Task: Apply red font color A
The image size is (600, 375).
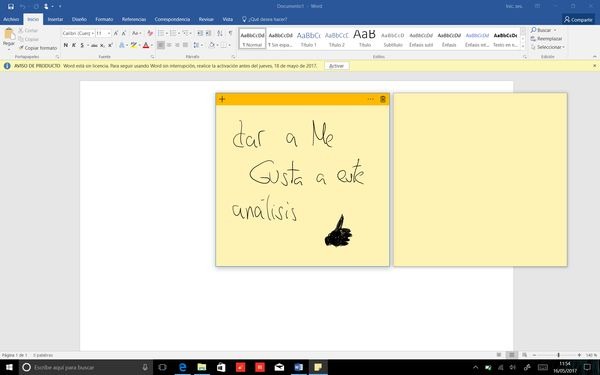Action: click(x=145, y=45)
